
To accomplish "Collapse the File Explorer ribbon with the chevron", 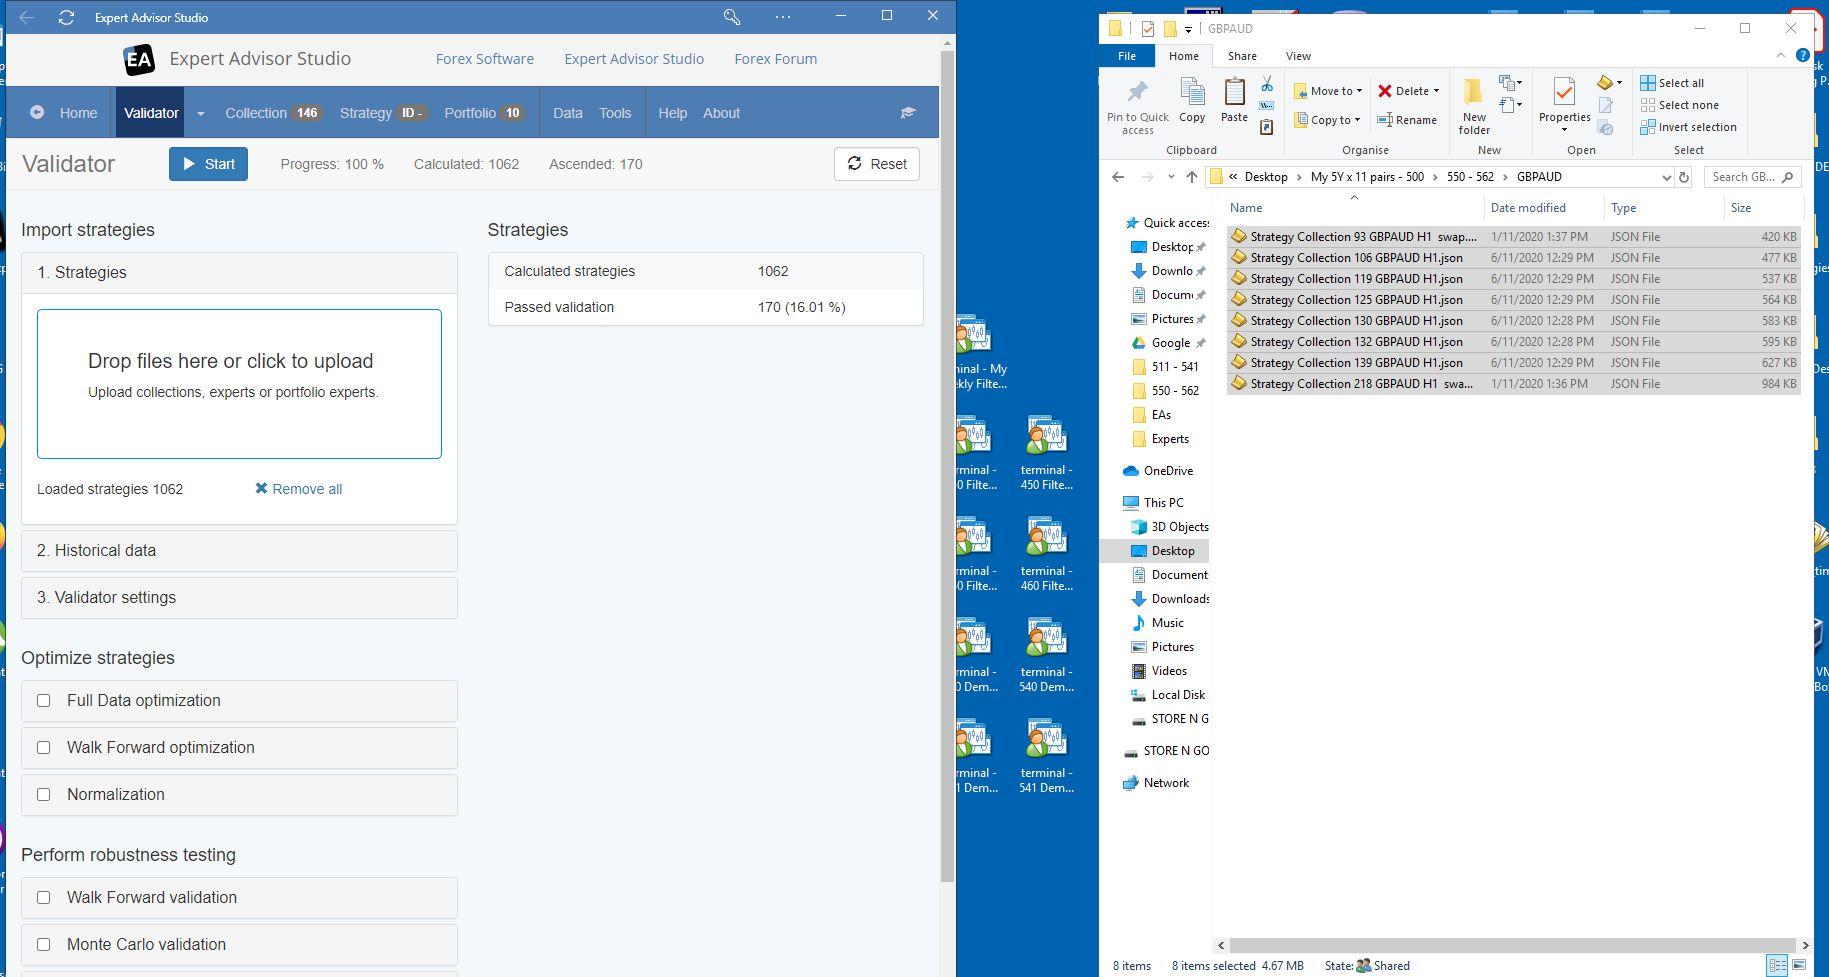I will 1781,56.
